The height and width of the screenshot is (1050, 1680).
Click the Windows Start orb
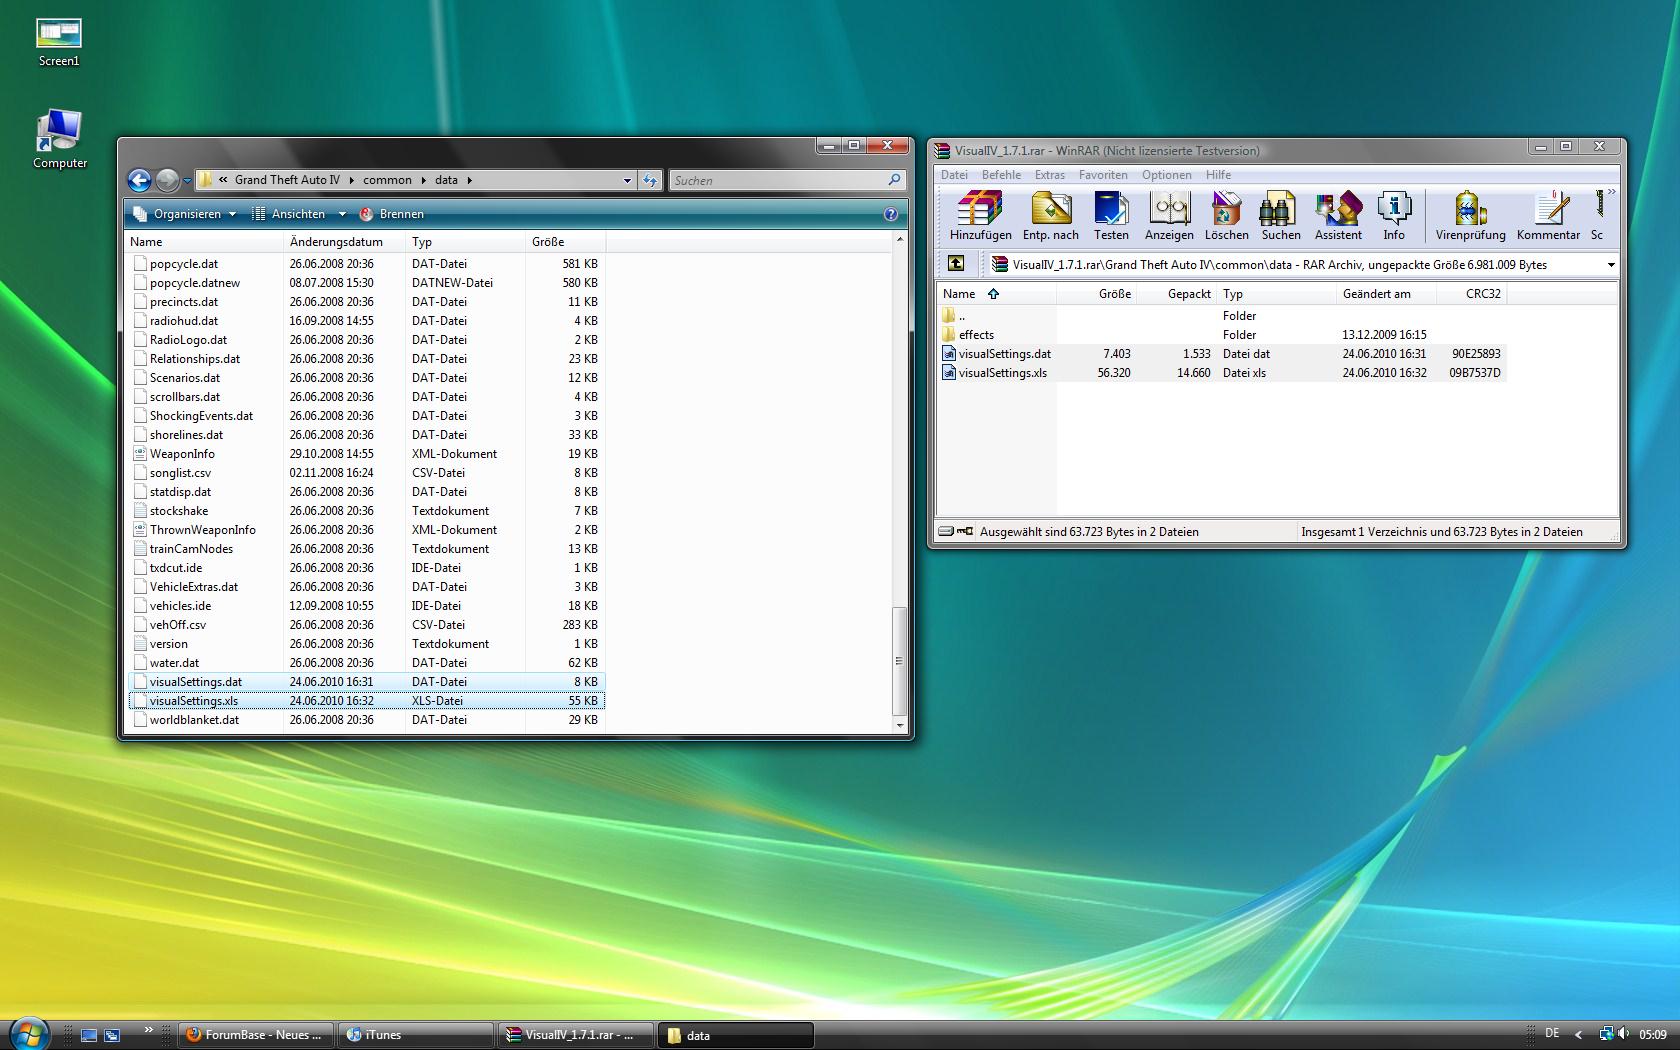pyautogui.click(x=28, y=1033)
